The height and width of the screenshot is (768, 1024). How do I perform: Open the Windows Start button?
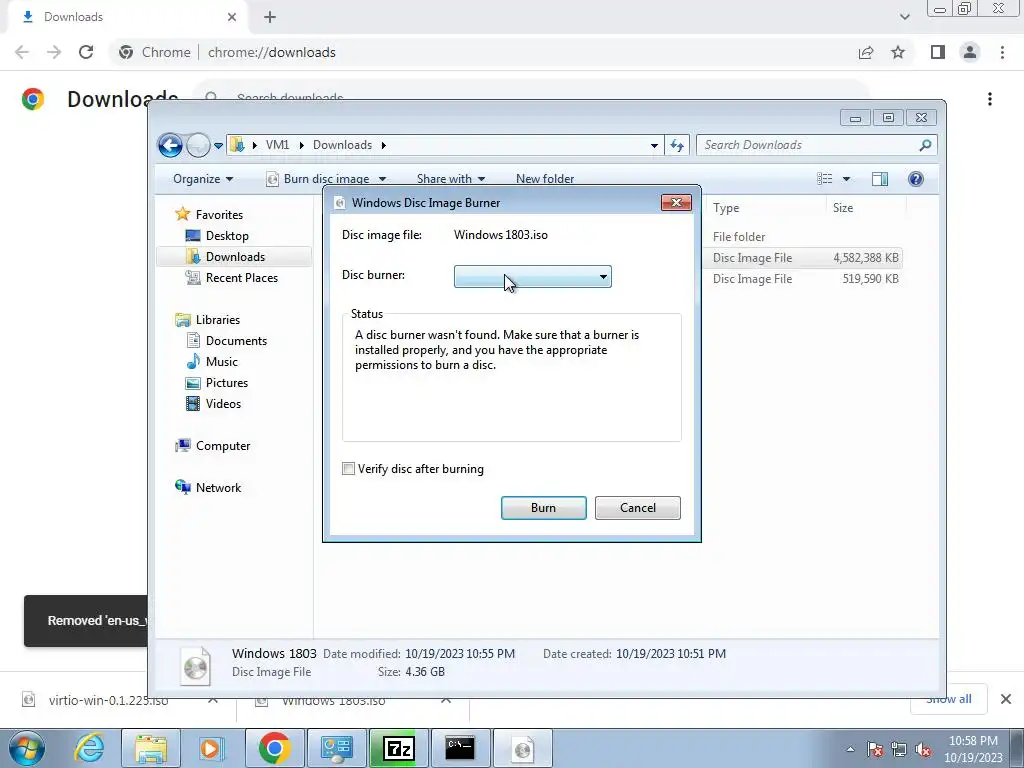(x=27, y=748)
